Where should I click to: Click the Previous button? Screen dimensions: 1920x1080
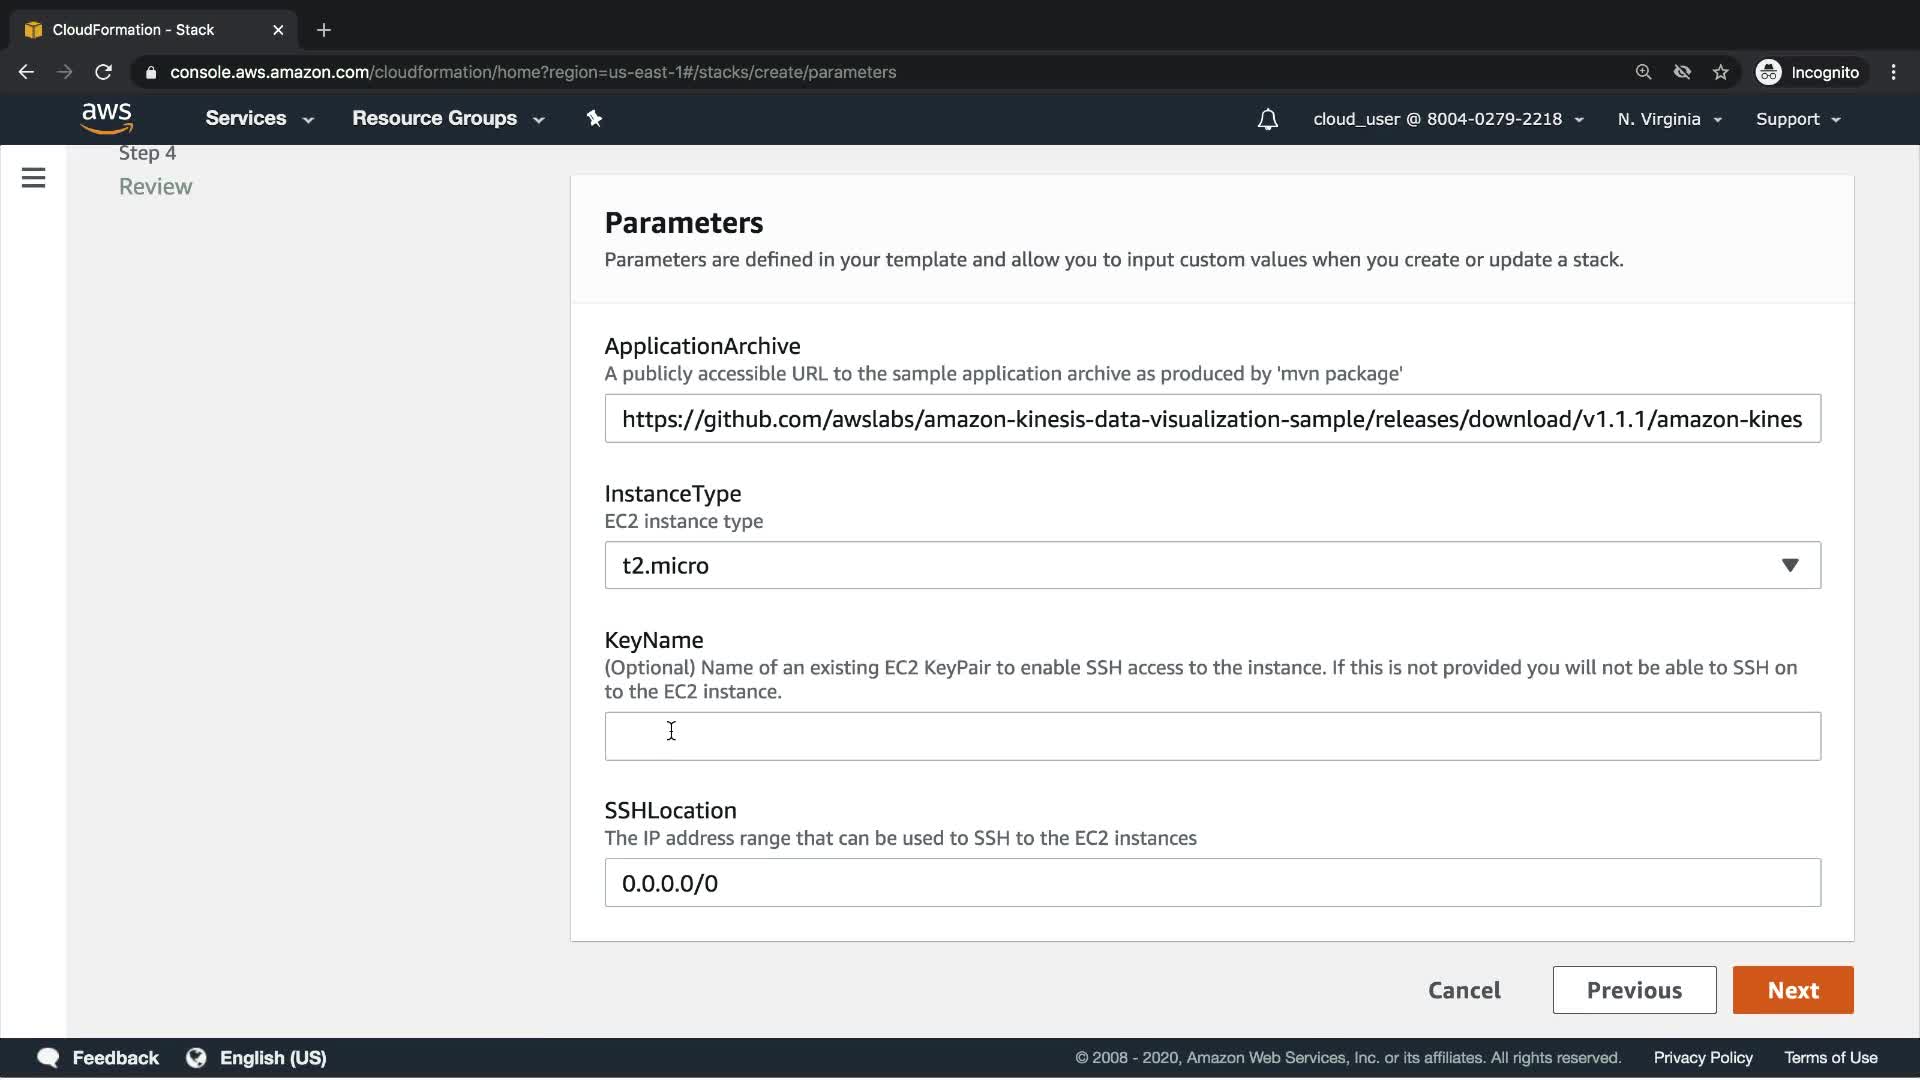[1634, 990]
